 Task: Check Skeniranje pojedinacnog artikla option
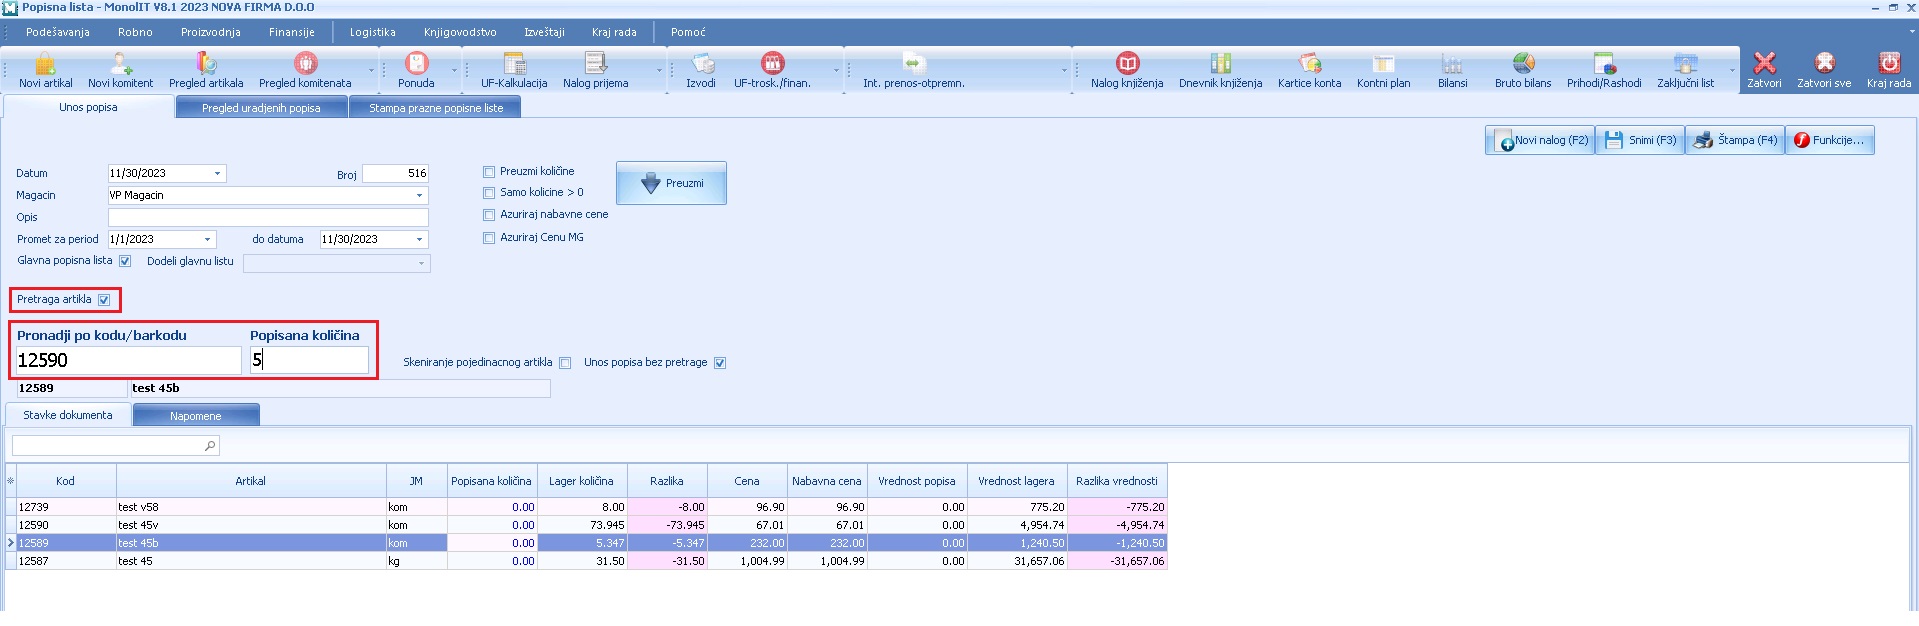point(565,363)
